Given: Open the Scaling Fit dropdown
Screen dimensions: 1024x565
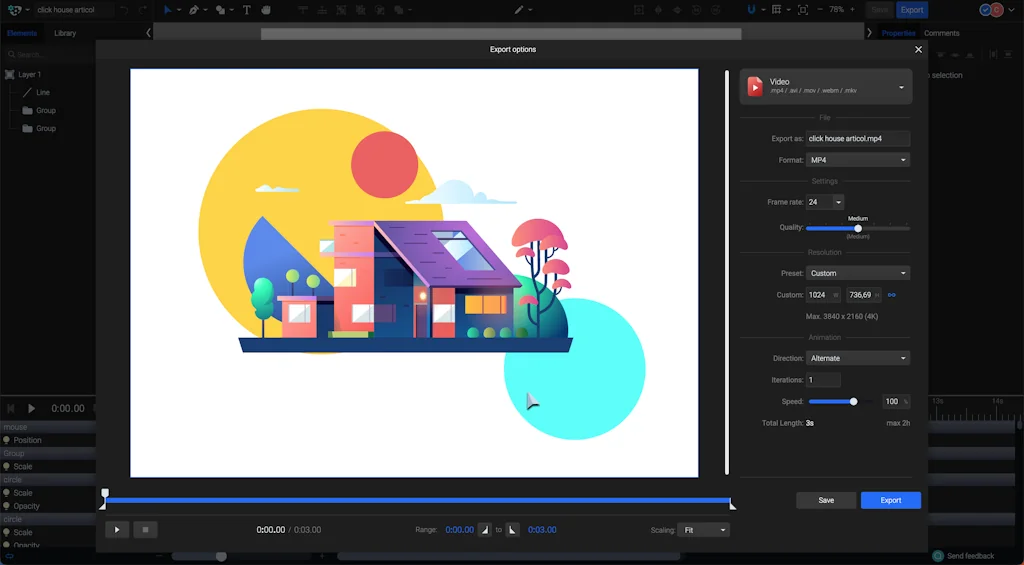Looking at the screenshot, I should 703,530.
